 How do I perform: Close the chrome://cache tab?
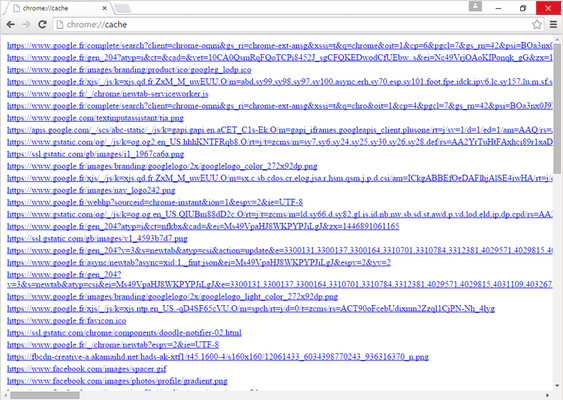104,8
